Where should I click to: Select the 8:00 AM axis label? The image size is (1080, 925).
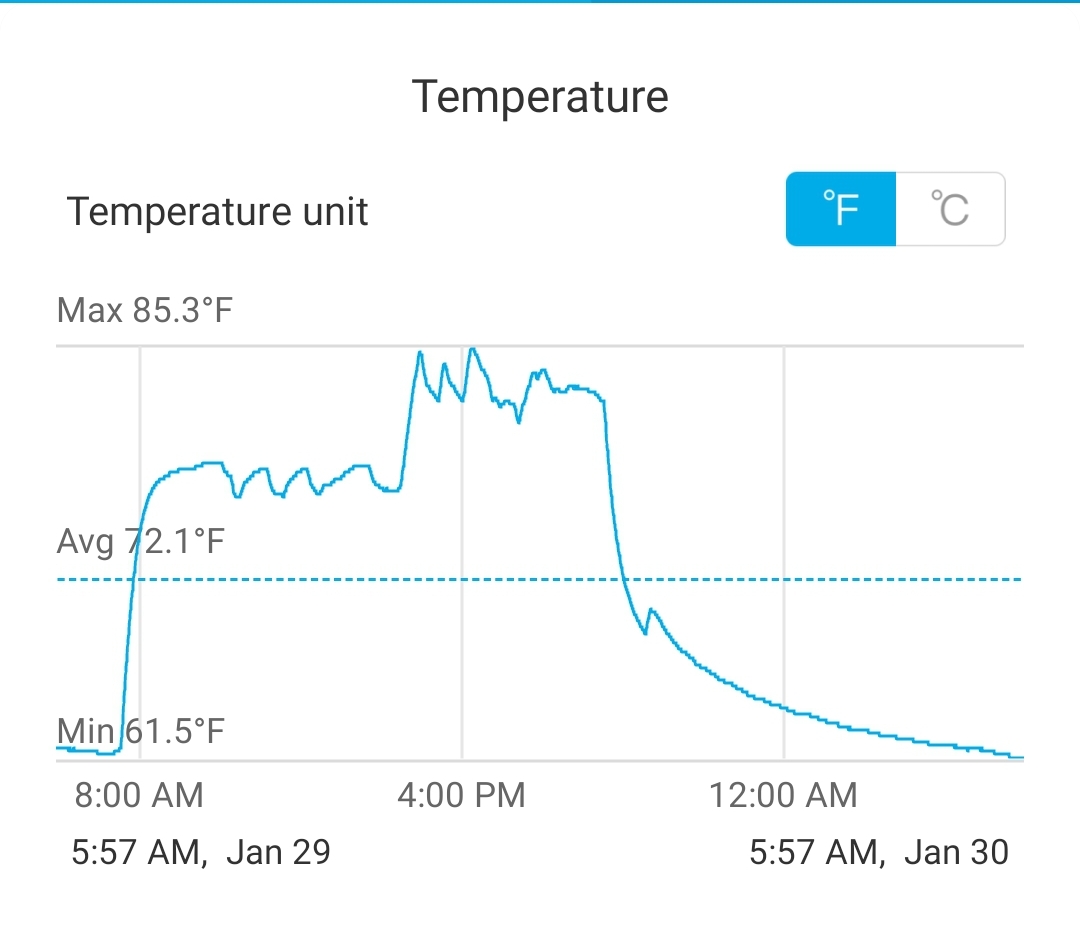point(139,795)
